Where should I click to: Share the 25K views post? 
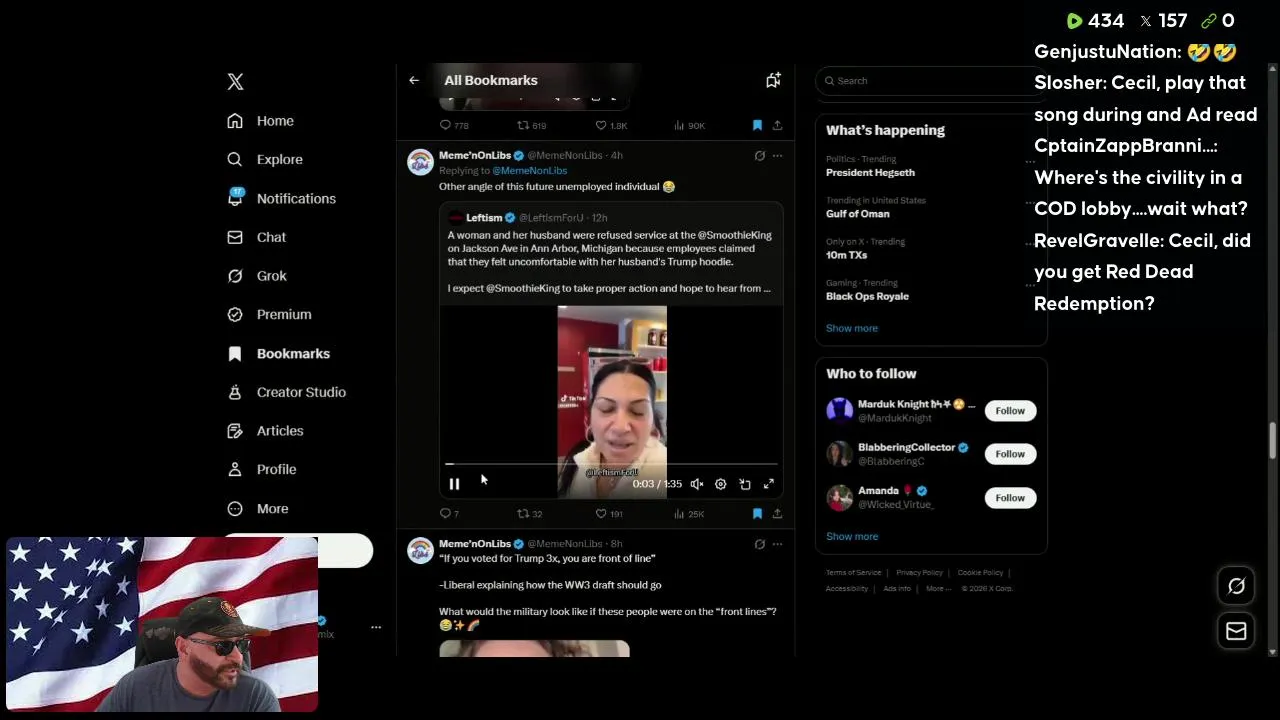pos(777,513)
